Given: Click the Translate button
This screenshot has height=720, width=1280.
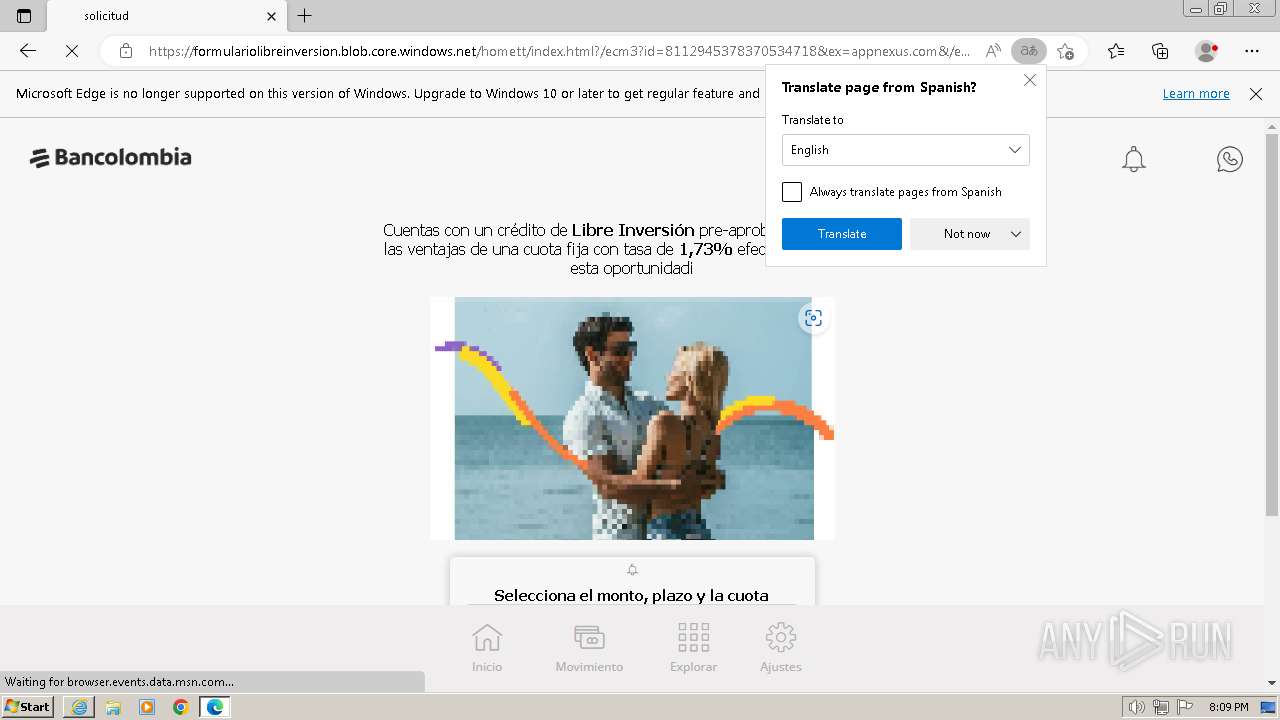Looking at the screenshot, I should point(842,234).
